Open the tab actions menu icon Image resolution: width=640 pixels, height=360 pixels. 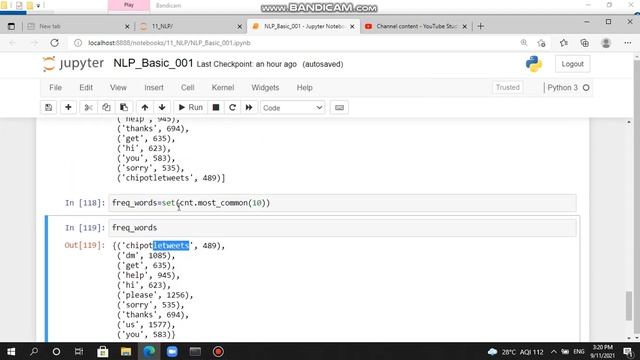point(11,27)
